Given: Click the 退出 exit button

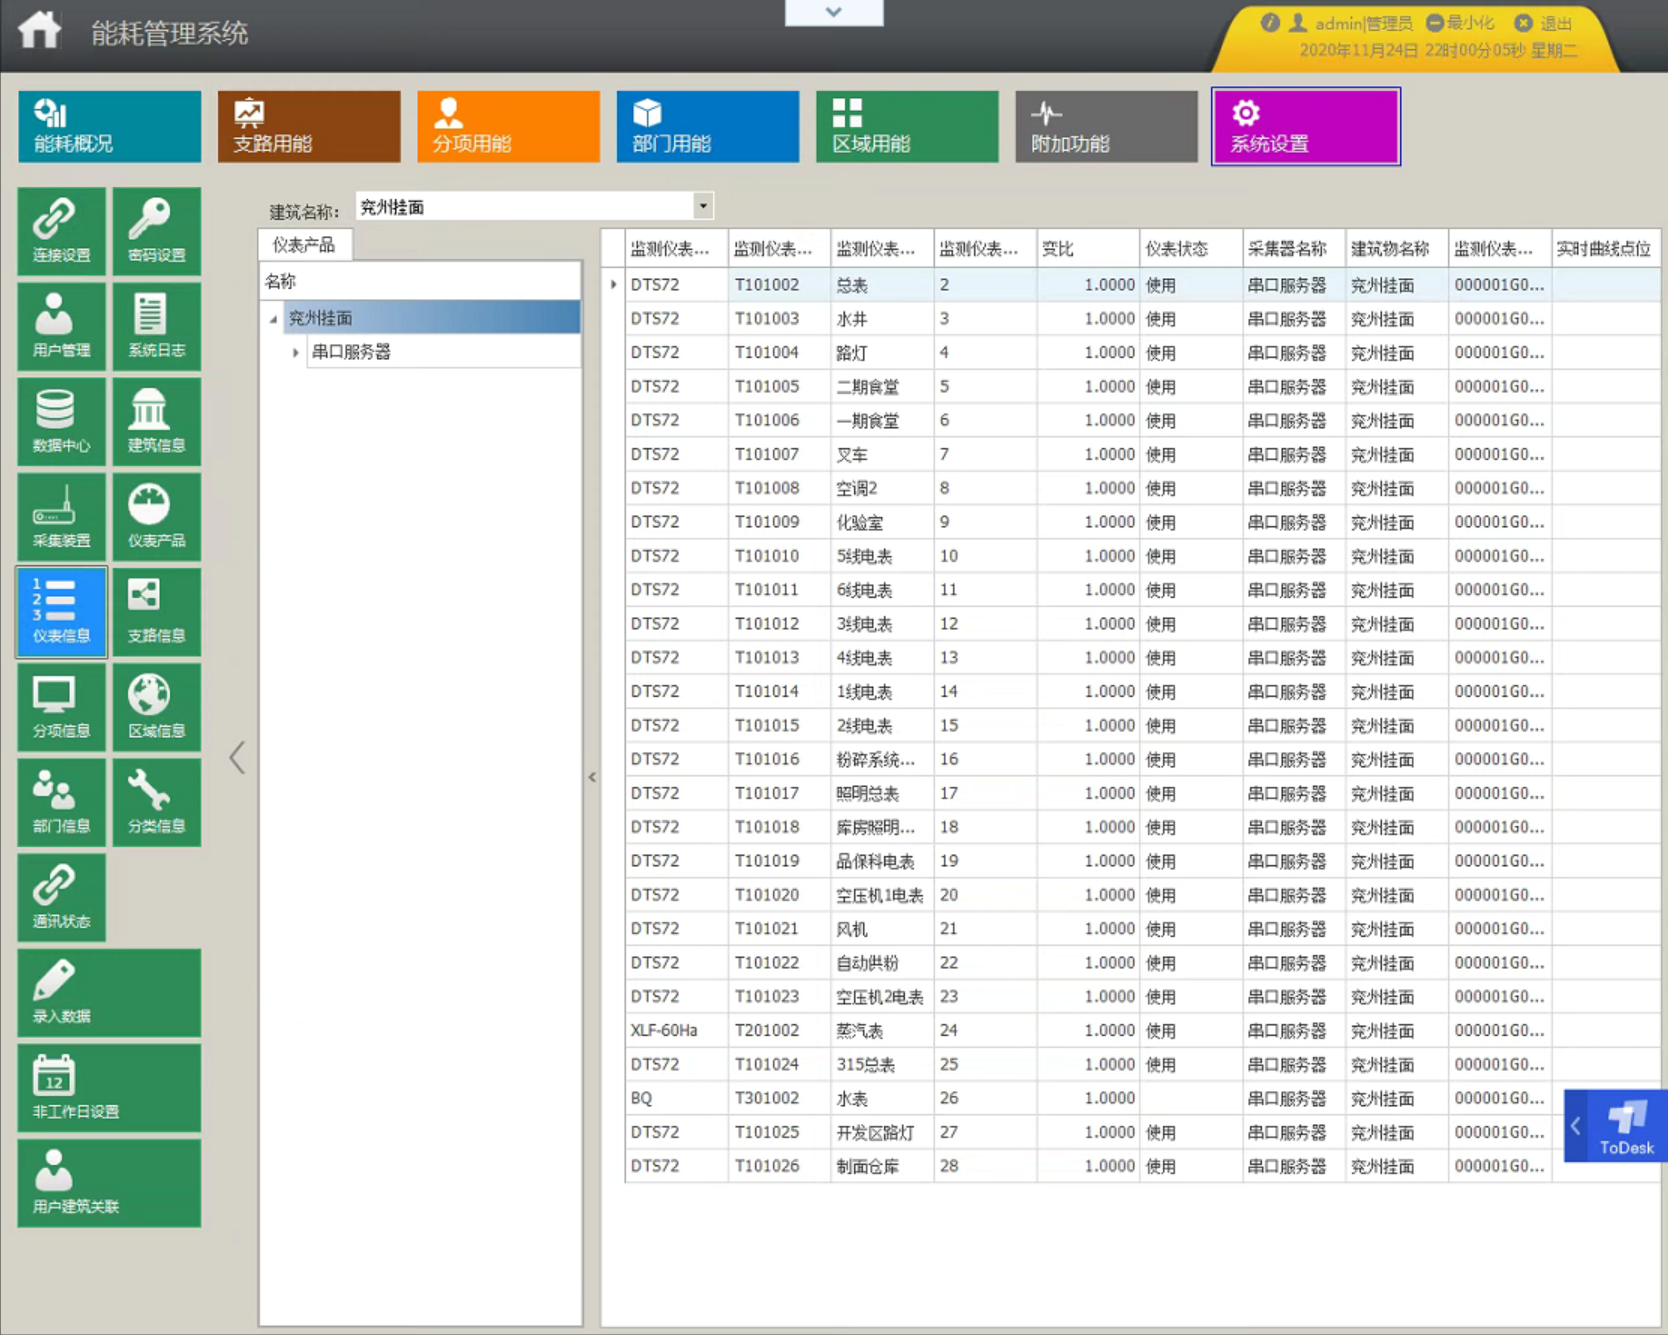Looking at the screenshot, I should (1544, 23).
